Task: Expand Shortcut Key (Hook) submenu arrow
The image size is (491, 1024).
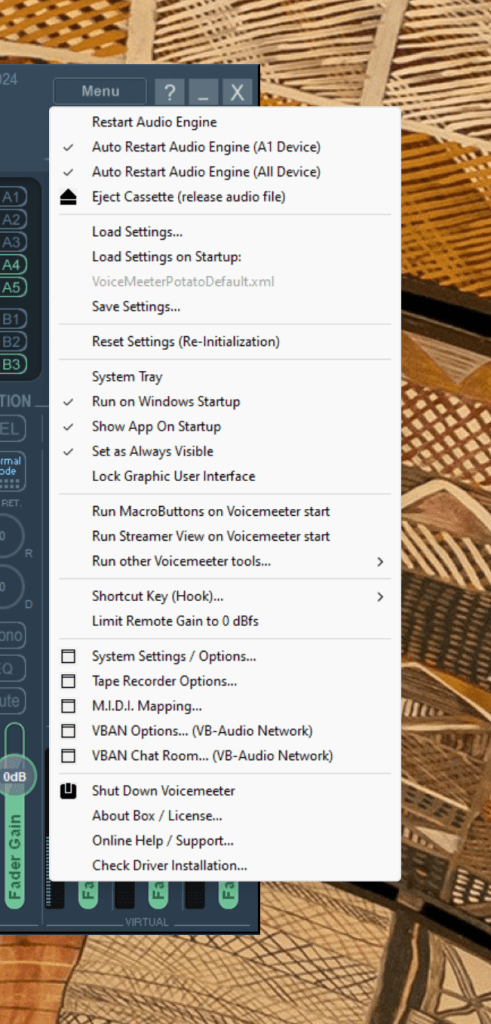Action: pos(380,596)
